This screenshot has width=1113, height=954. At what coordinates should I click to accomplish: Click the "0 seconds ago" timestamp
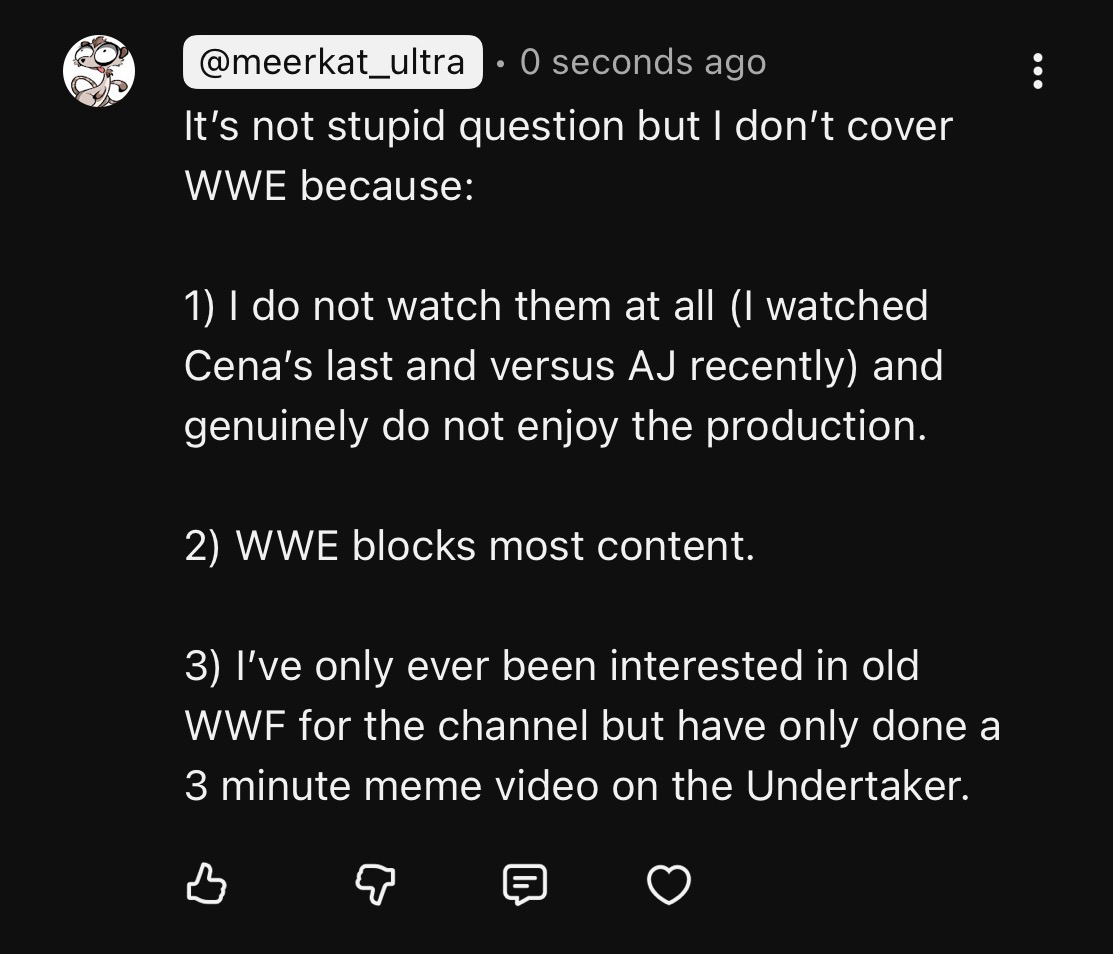pyautogui.click(x=643, y=63)
